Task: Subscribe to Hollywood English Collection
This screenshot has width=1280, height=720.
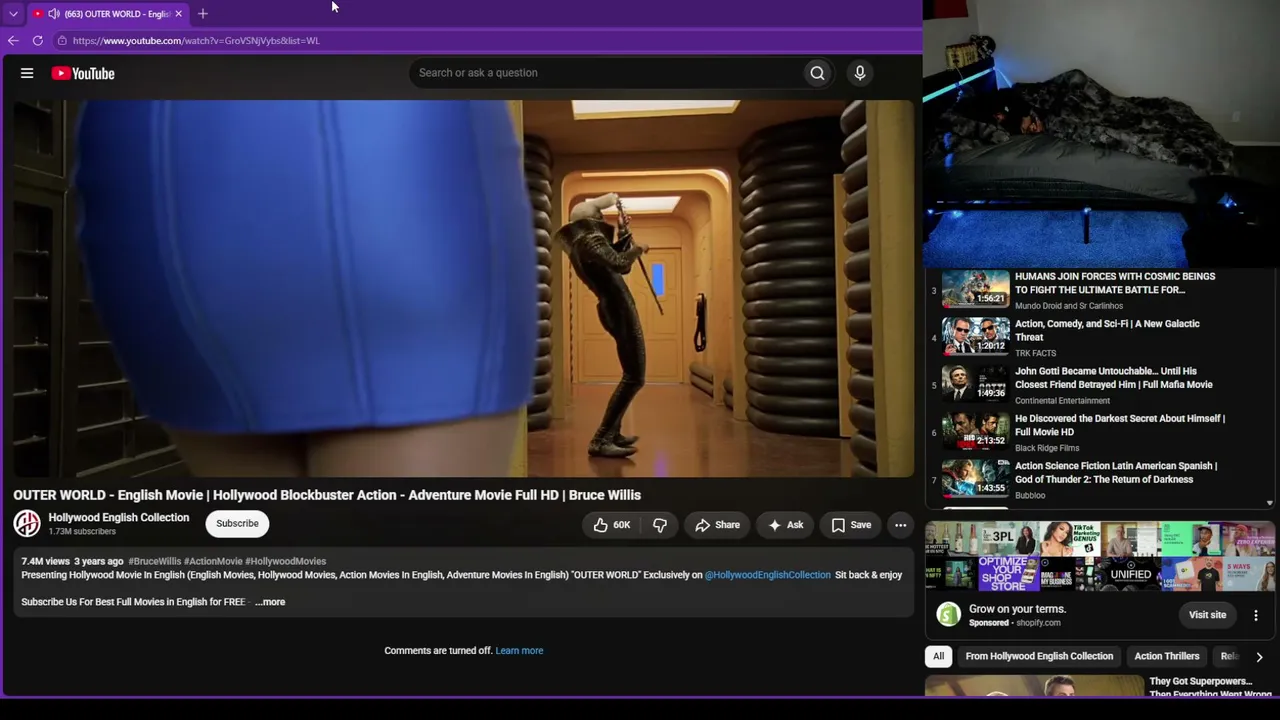Action: (x=237, y=524)
